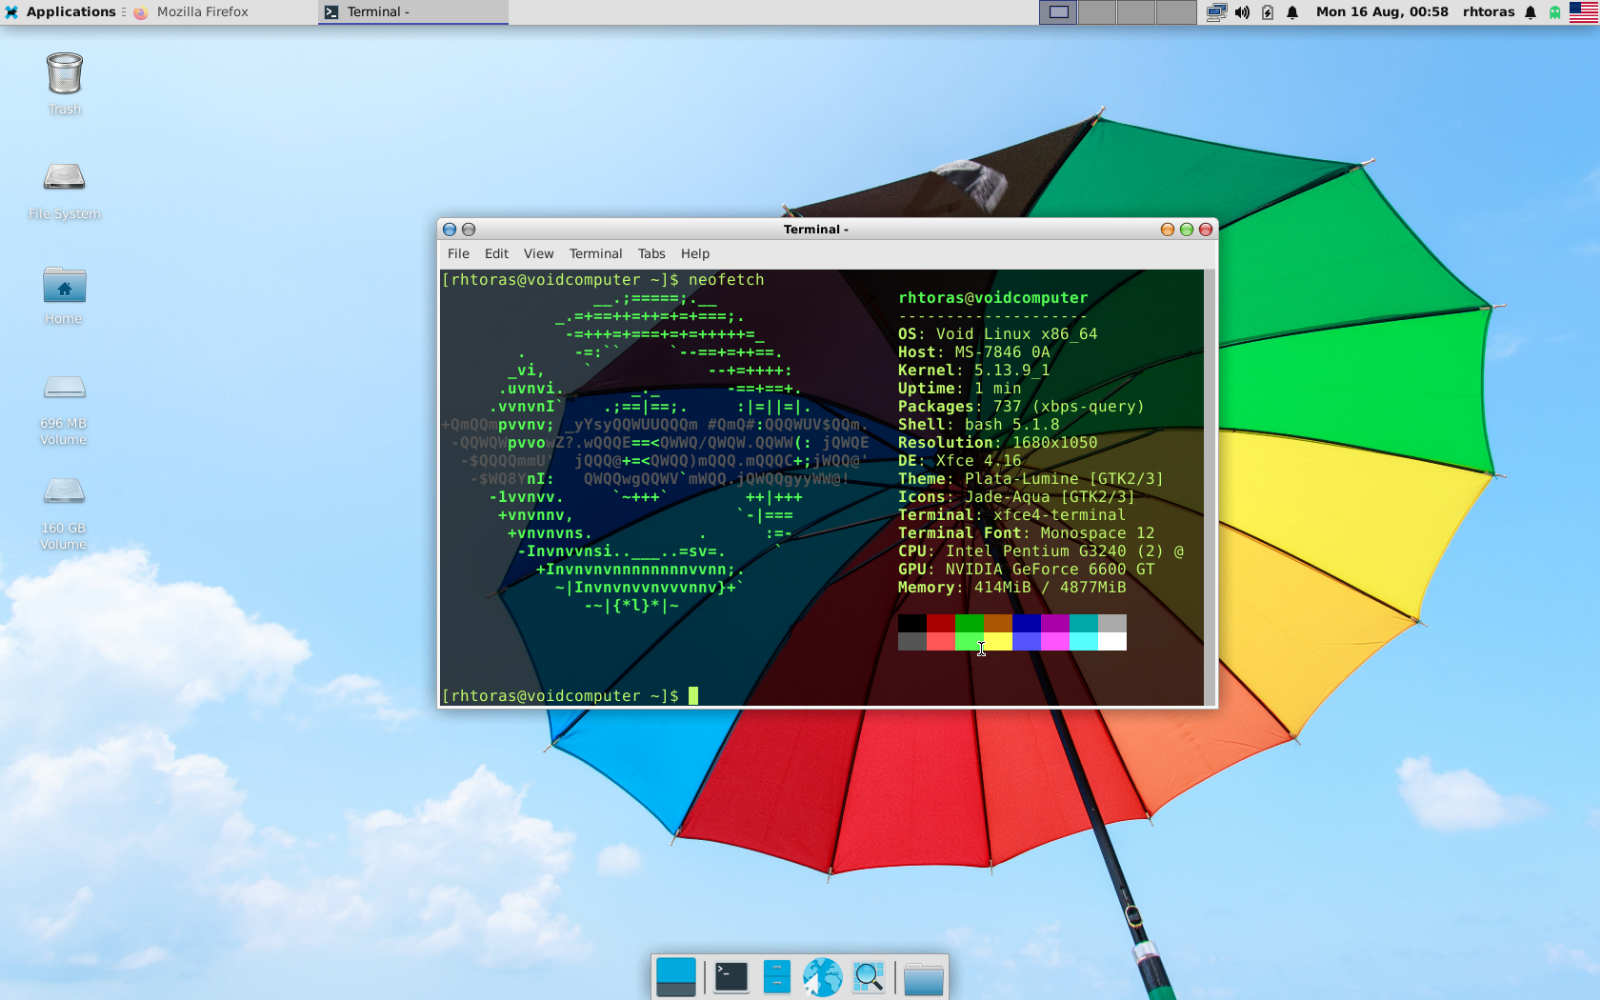Open the battery power manager icon
The width and height of the screenshot is (1600, 1000).
[x=1267, y=12]
